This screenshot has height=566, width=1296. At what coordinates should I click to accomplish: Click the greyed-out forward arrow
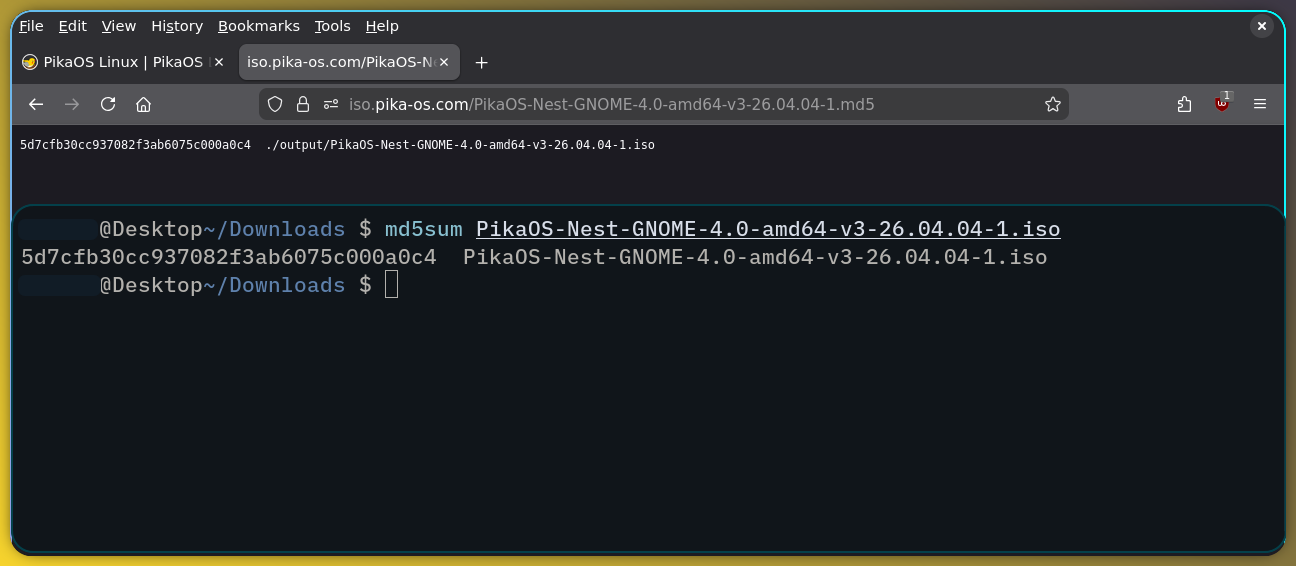click(x=72, y=104)
